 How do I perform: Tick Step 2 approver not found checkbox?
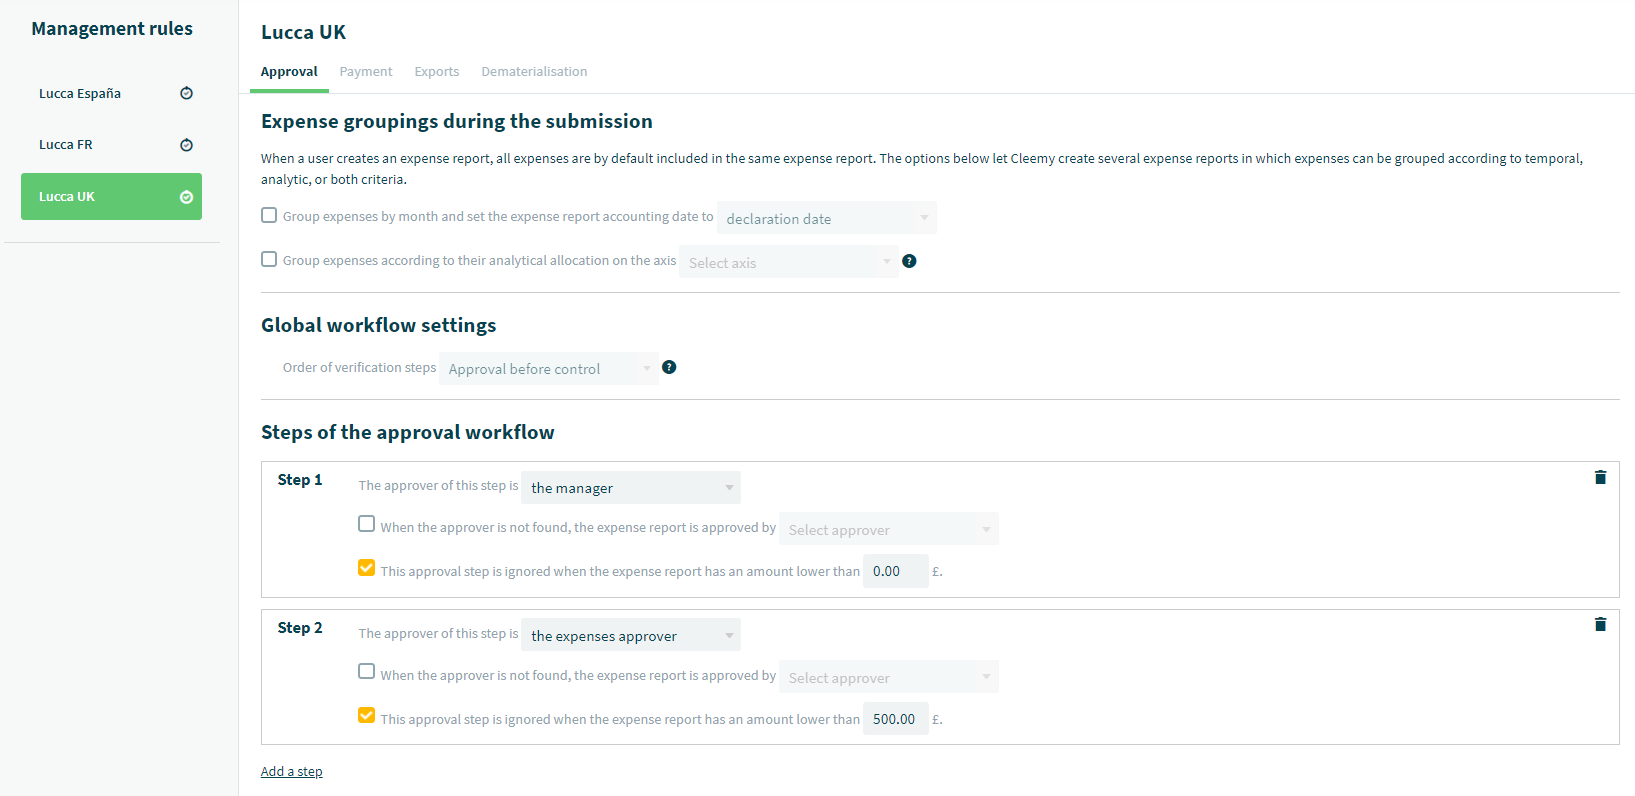pos(366,671)
